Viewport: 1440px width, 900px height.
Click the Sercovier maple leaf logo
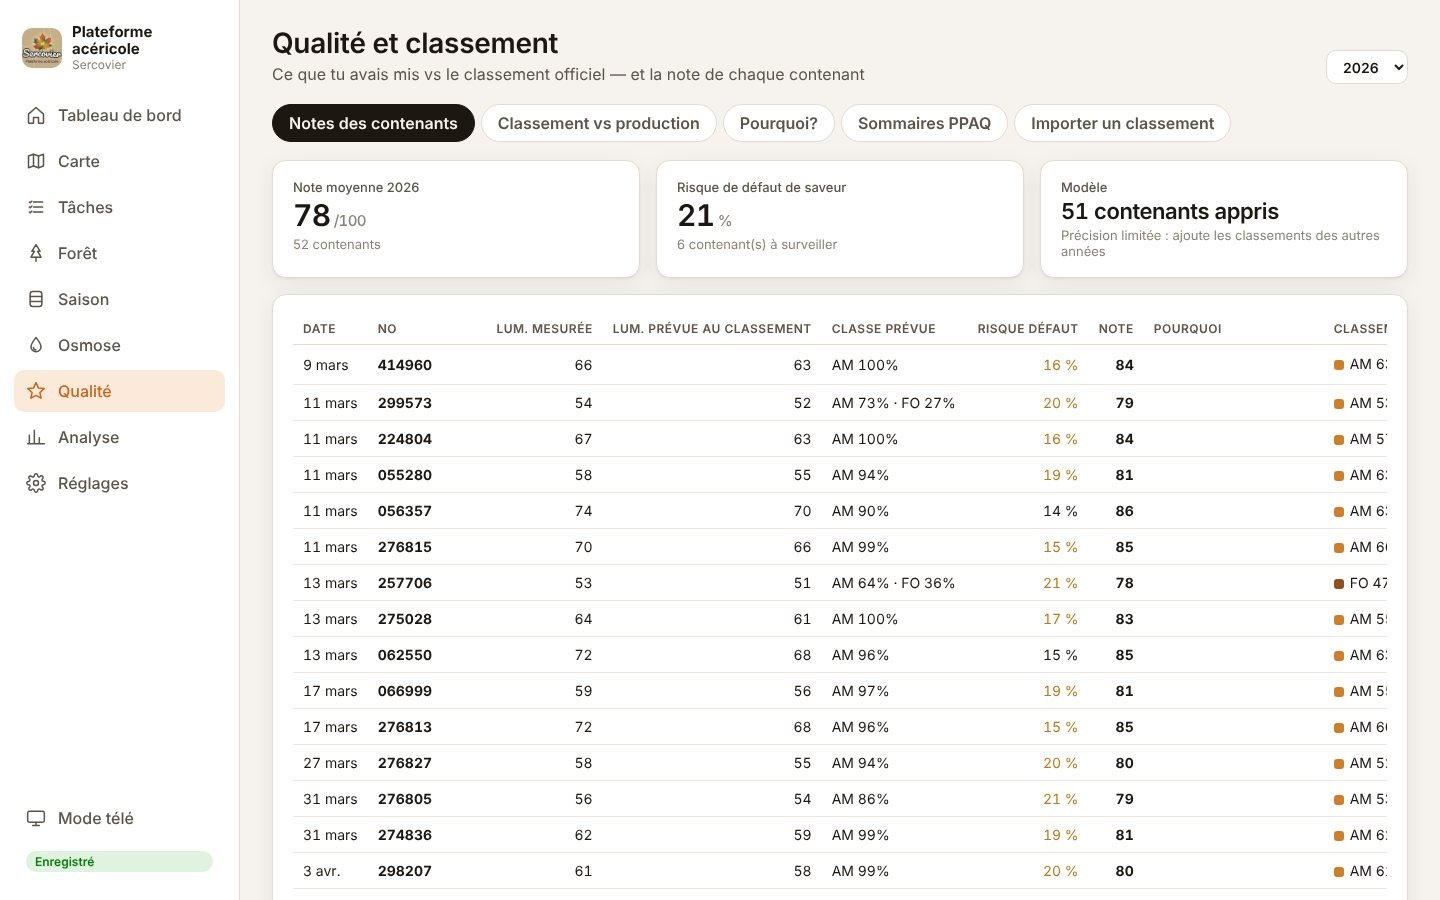[x=42, y=48]
